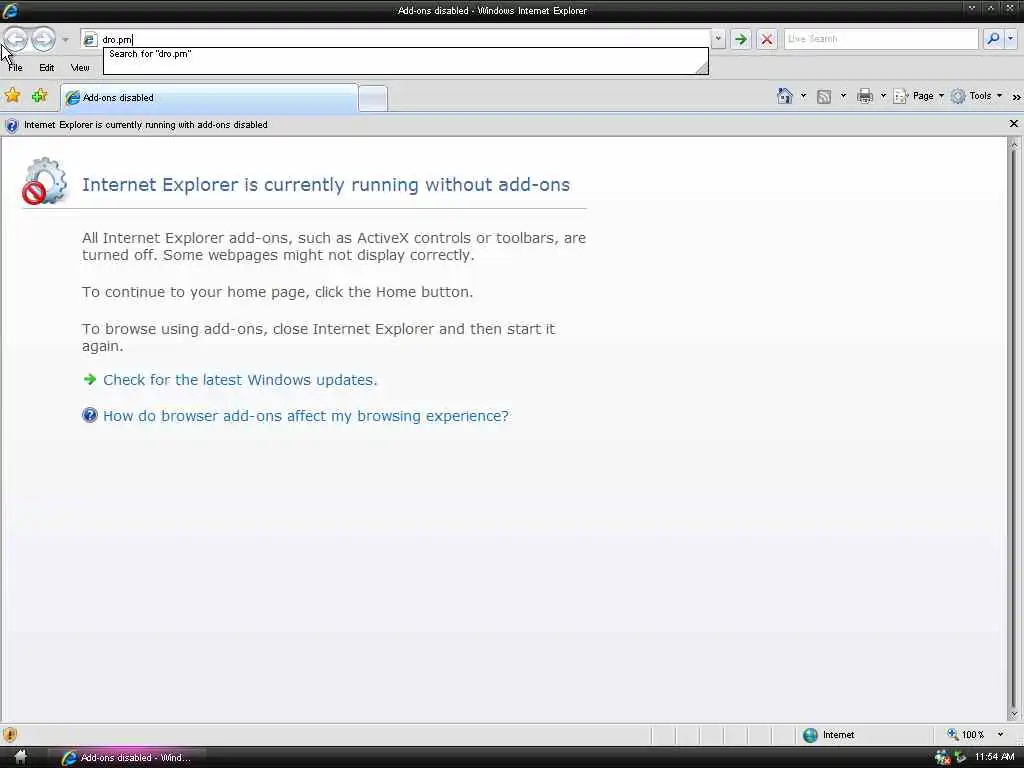The height and width of the screenshot is (768, 1024).
Task: Open a new tab button
Action: click(x=373, y=99)
